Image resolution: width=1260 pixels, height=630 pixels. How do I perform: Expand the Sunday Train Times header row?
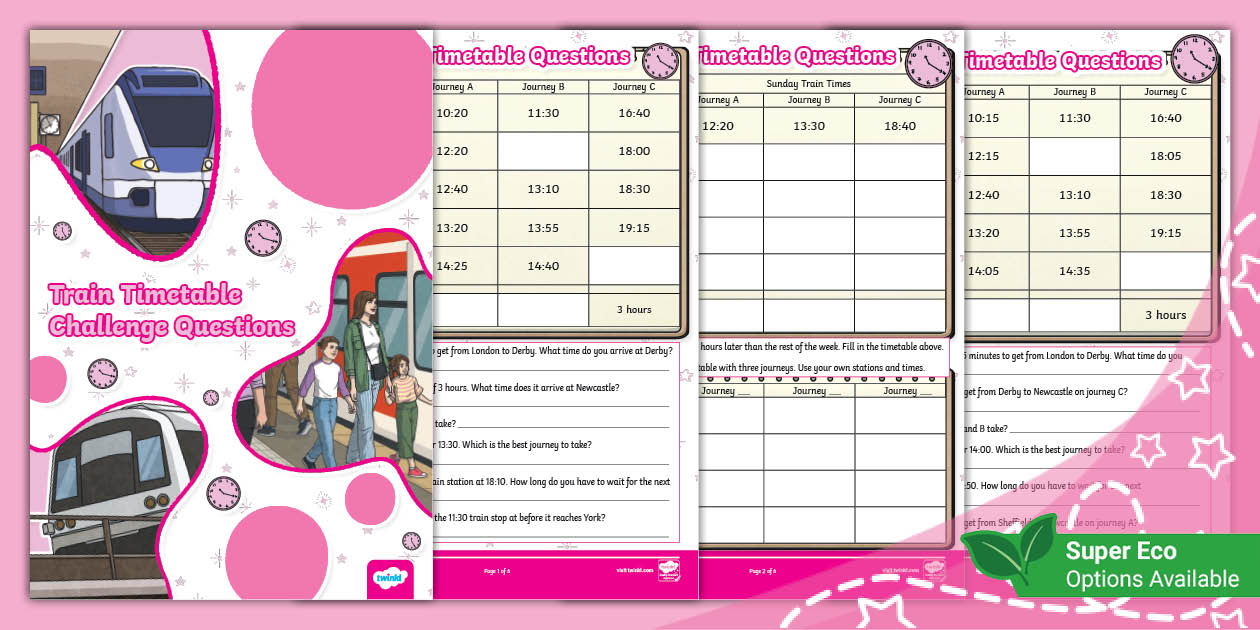(x=808, y=84)
